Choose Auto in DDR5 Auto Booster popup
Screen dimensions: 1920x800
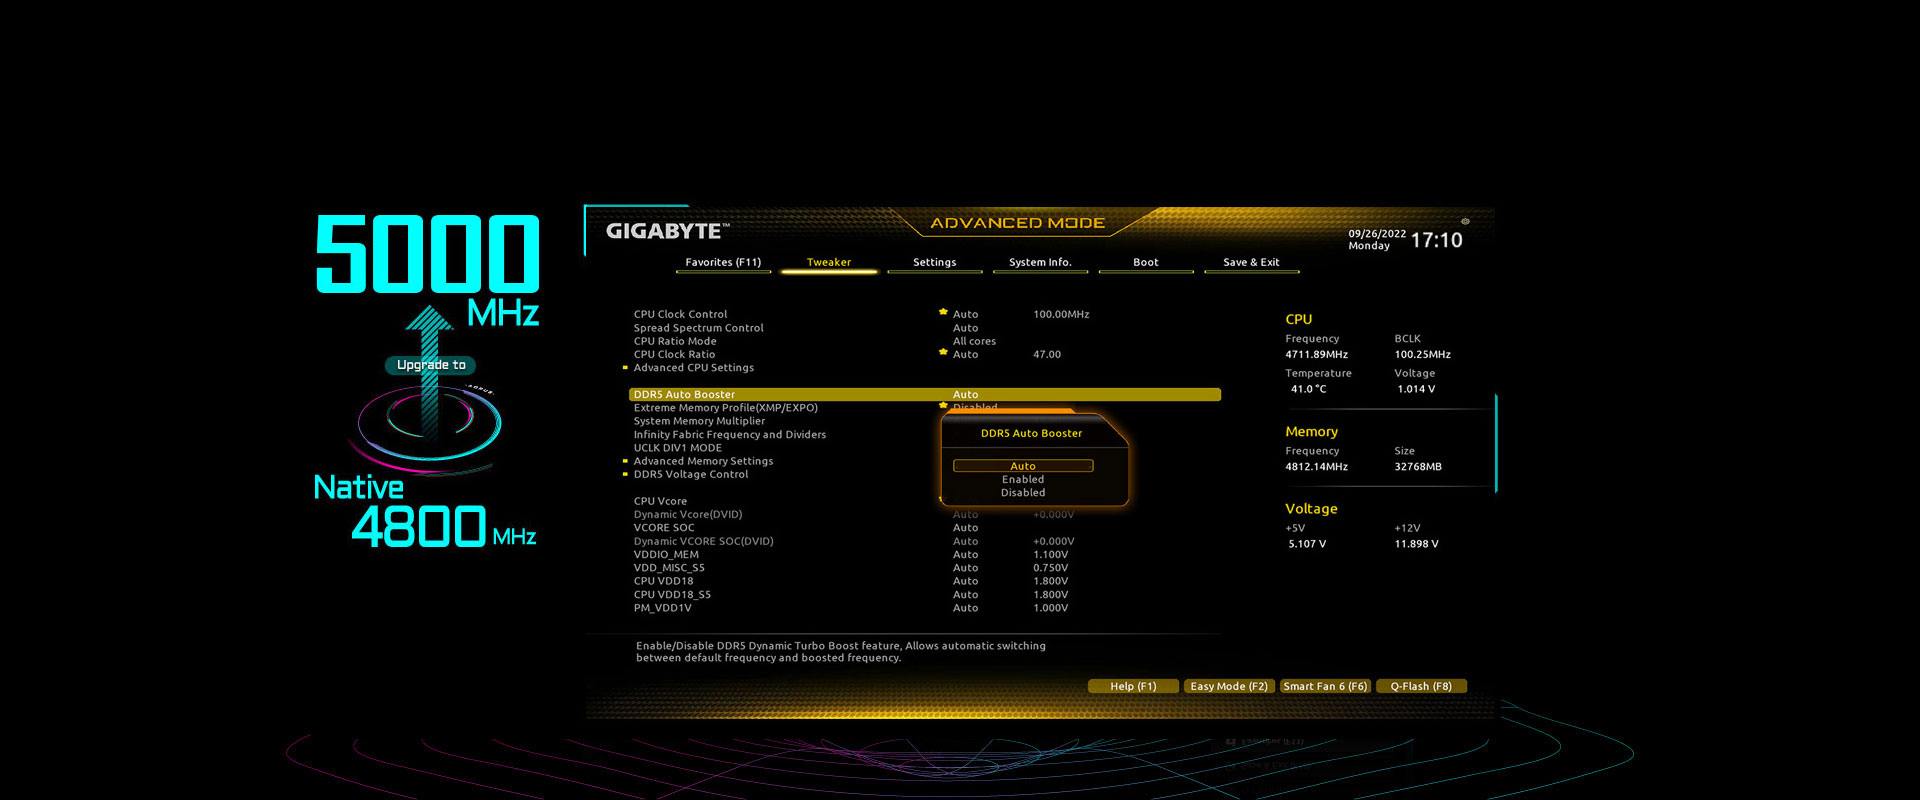coord(1023,466)
